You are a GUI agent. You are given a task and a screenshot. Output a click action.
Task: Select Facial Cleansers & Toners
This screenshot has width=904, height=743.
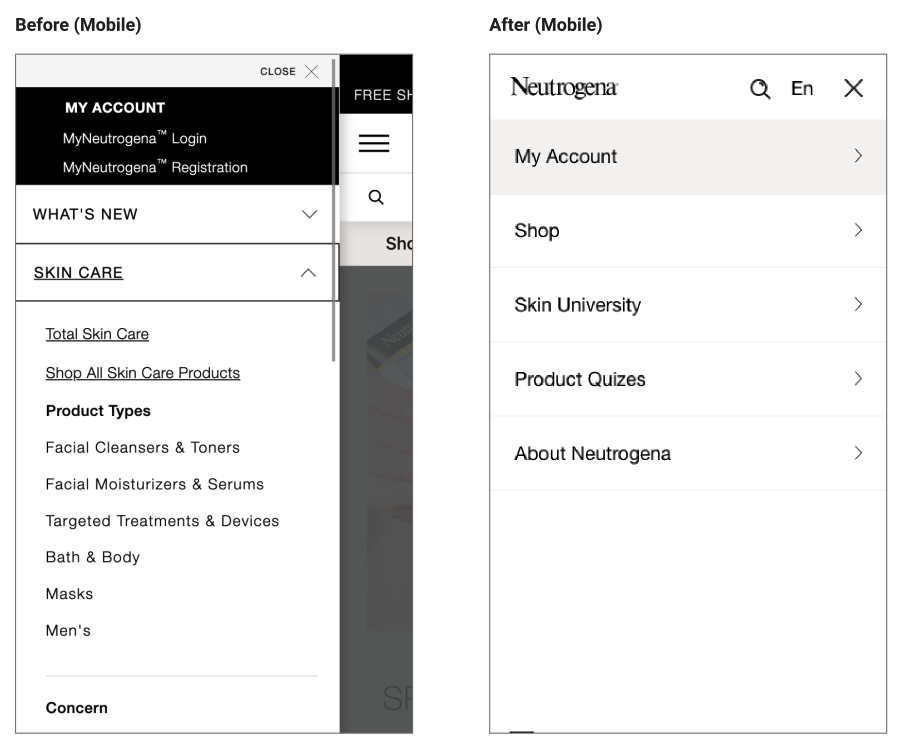(x=143, y=448)
